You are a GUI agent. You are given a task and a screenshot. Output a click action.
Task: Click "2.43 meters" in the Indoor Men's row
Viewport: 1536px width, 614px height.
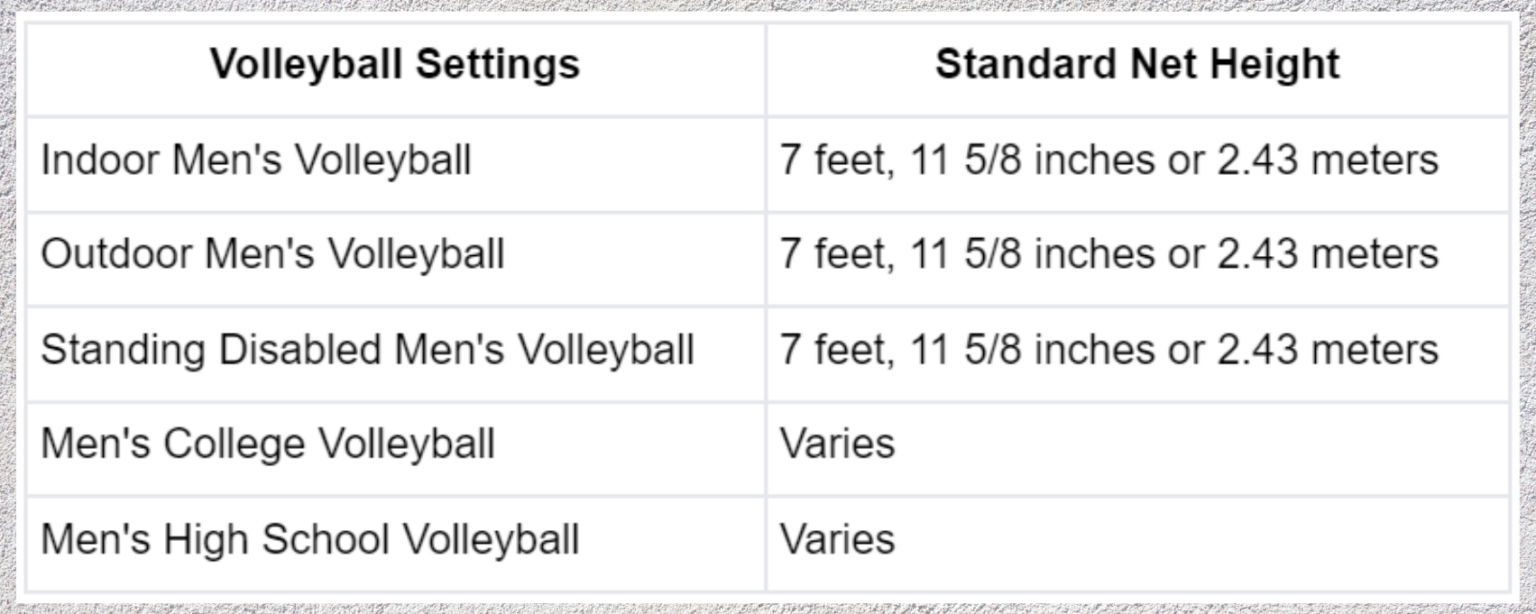pos(1327,160)
